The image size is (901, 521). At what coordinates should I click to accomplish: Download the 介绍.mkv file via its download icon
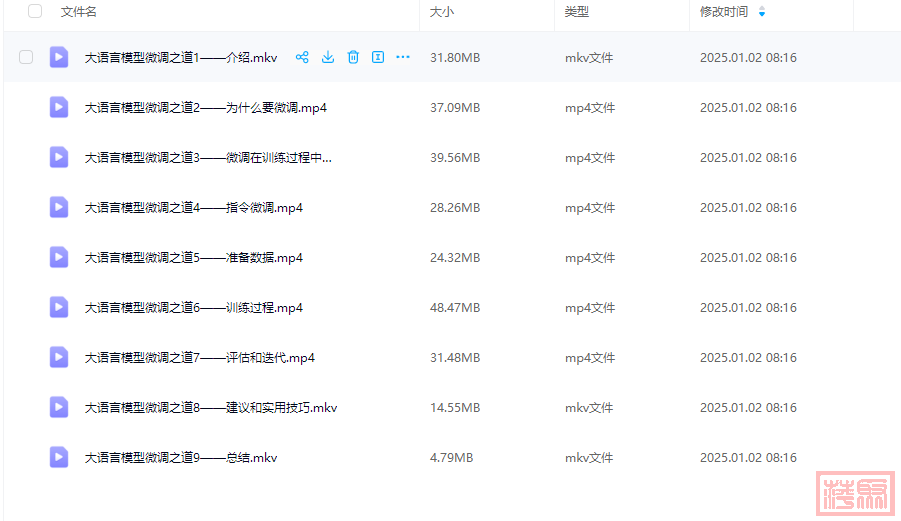point(327,57)
